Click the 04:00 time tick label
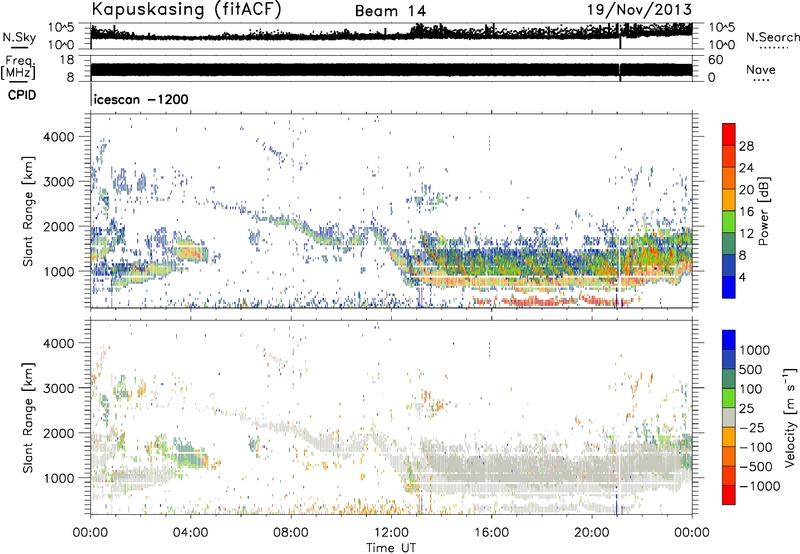The image size is (800, 554). click(x=191, y=533)
